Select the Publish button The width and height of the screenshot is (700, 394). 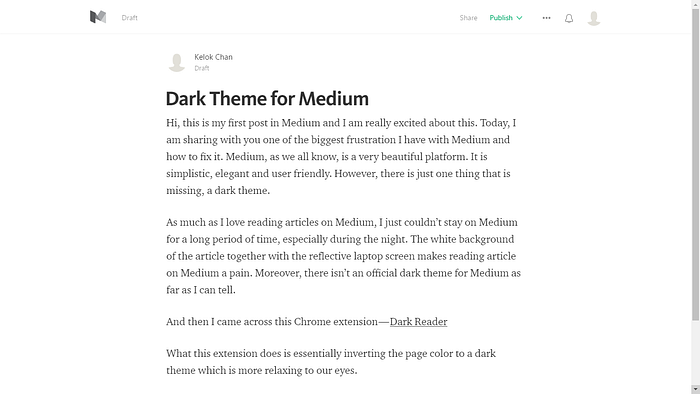click(501, 18)
